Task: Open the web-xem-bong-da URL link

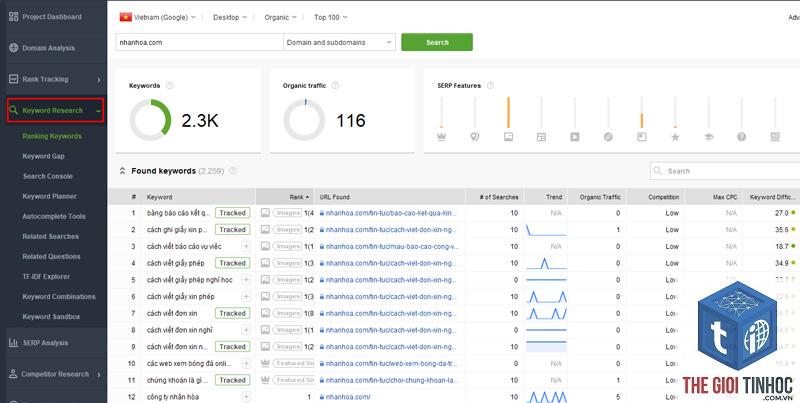Action: pyautogui.click(x=389, y=363)
